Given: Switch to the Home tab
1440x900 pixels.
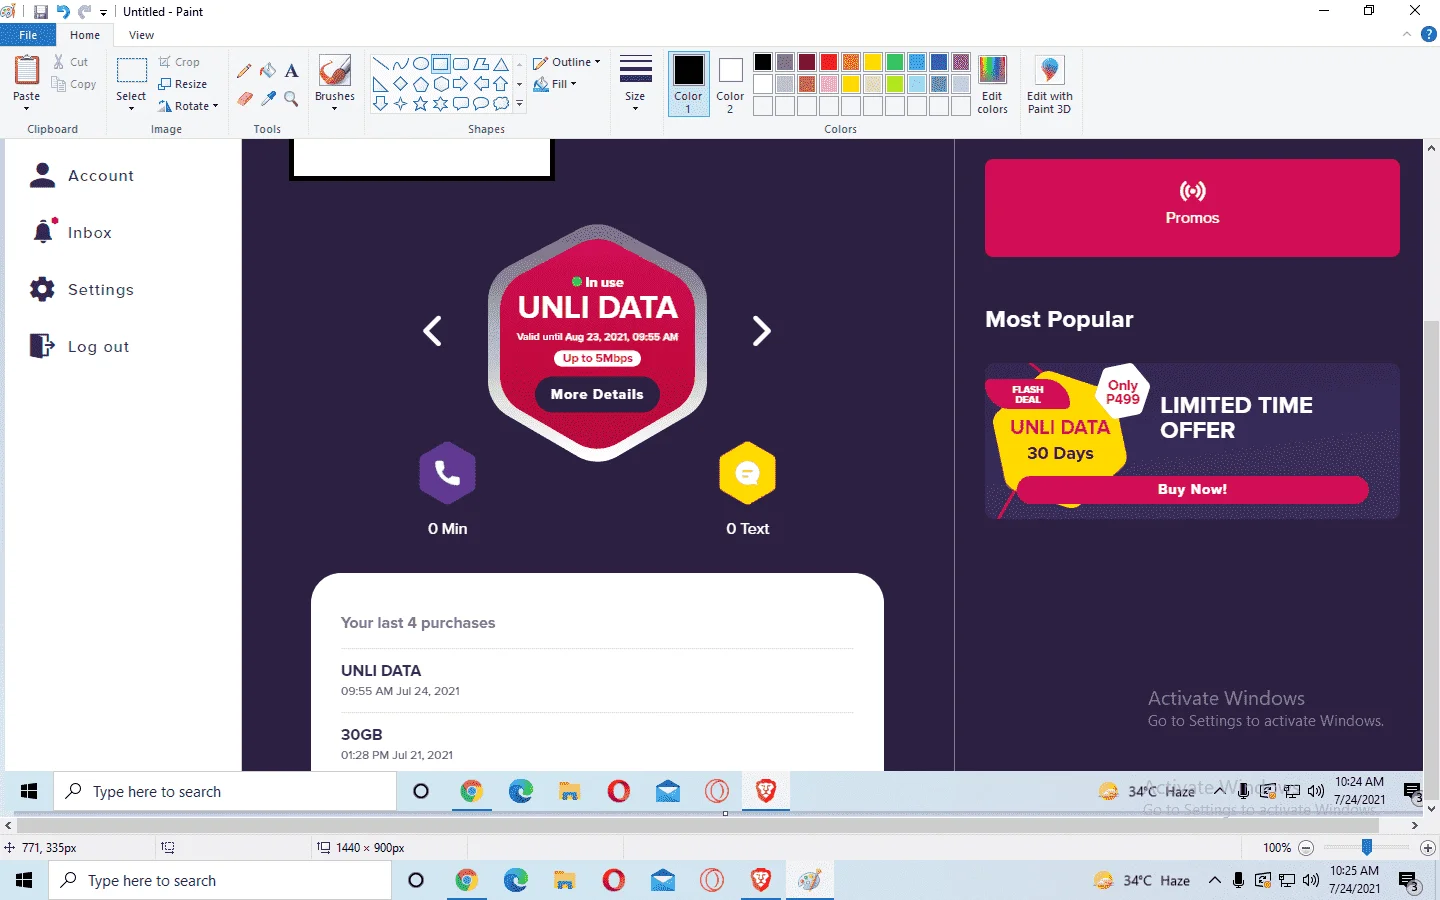Looking at the screenshot, I should 85,35.
